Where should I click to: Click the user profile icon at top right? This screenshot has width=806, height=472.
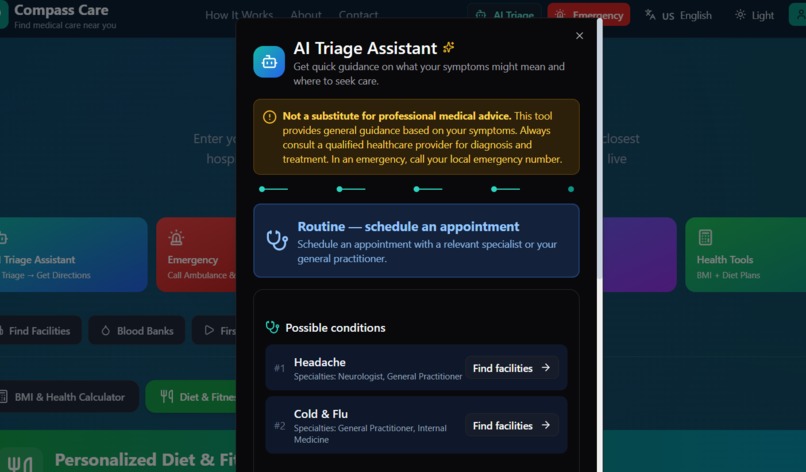click(x=799, y=15)
